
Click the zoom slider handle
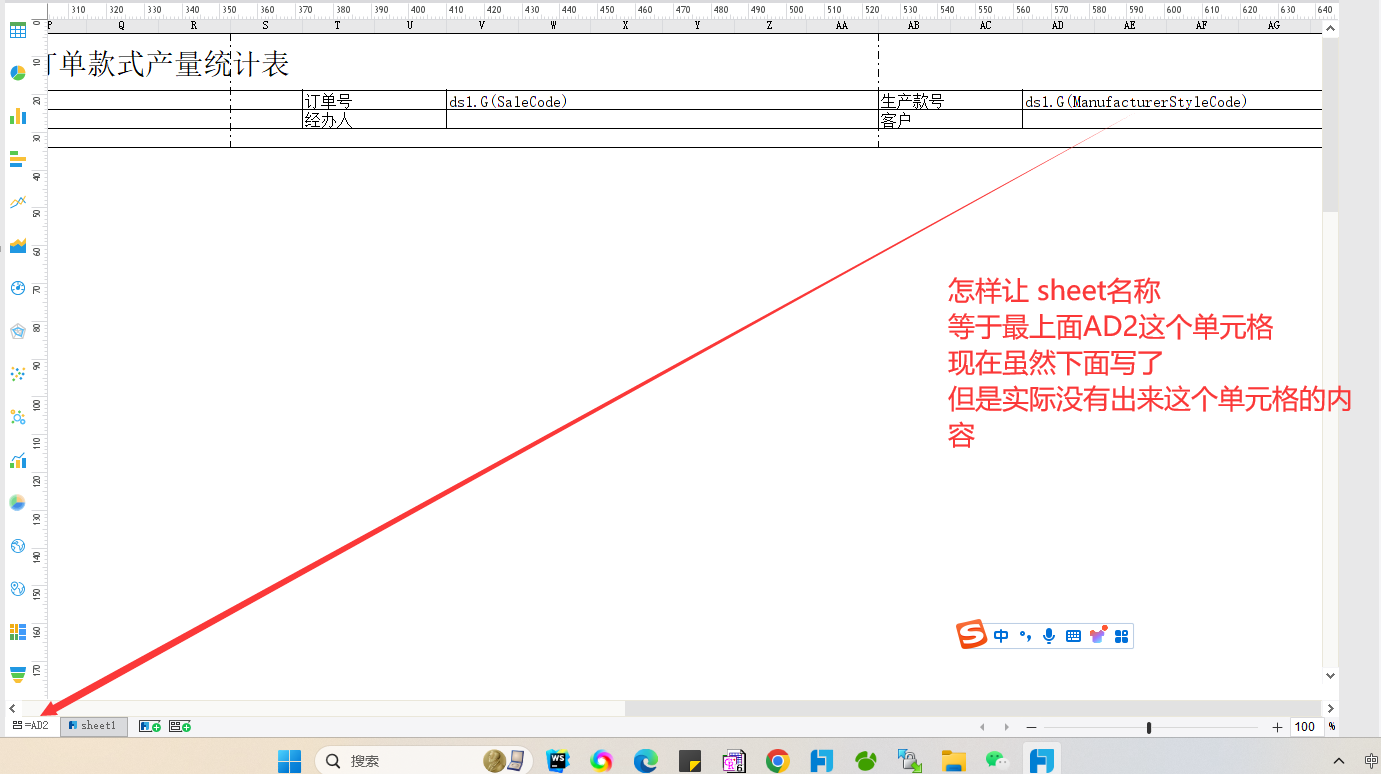click(1149, 727)
